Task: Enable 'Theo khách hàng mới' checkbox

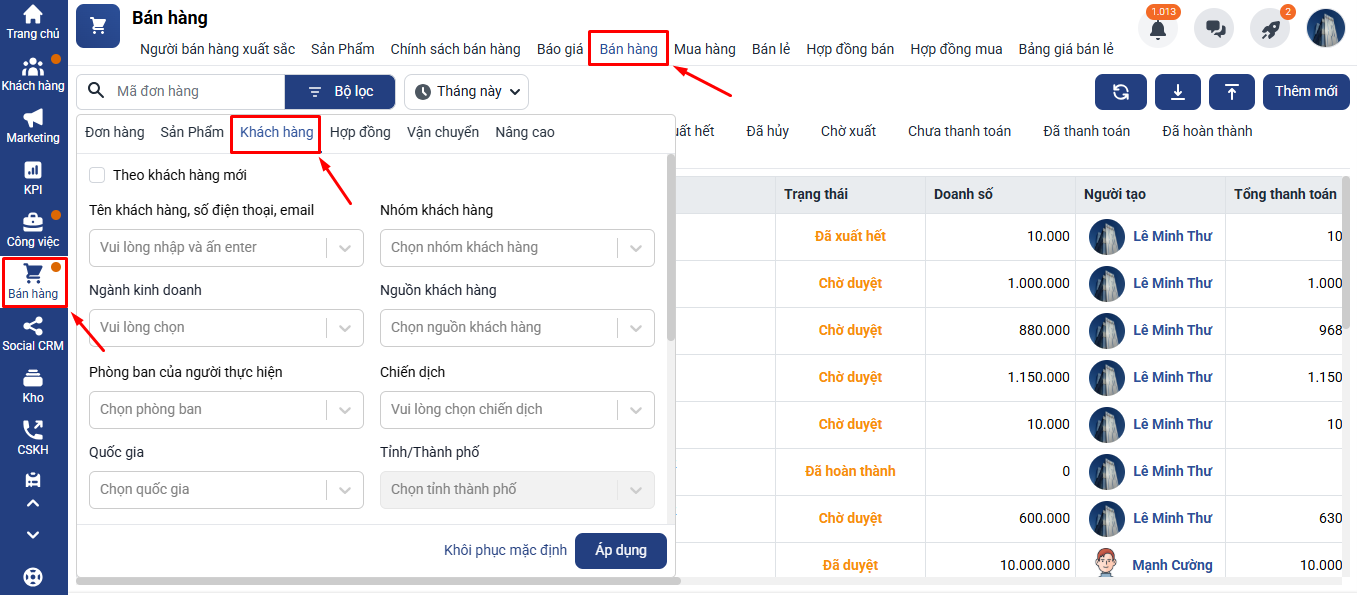Action: pos(97,175)
